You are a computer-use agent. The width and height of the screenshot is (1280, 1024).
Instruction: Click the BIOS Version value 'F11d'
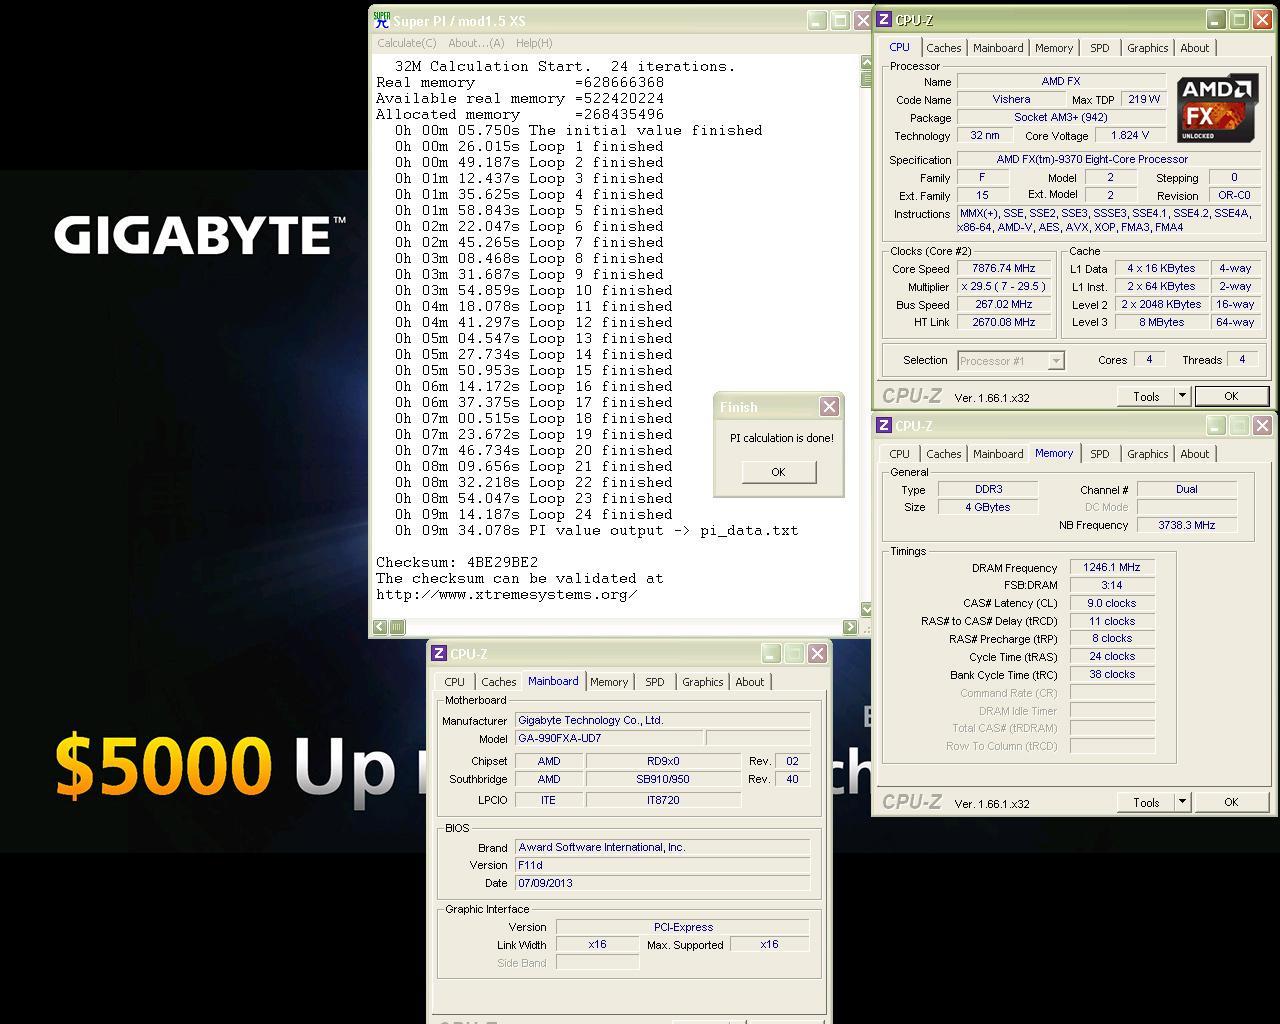click(x=662, y=865)
